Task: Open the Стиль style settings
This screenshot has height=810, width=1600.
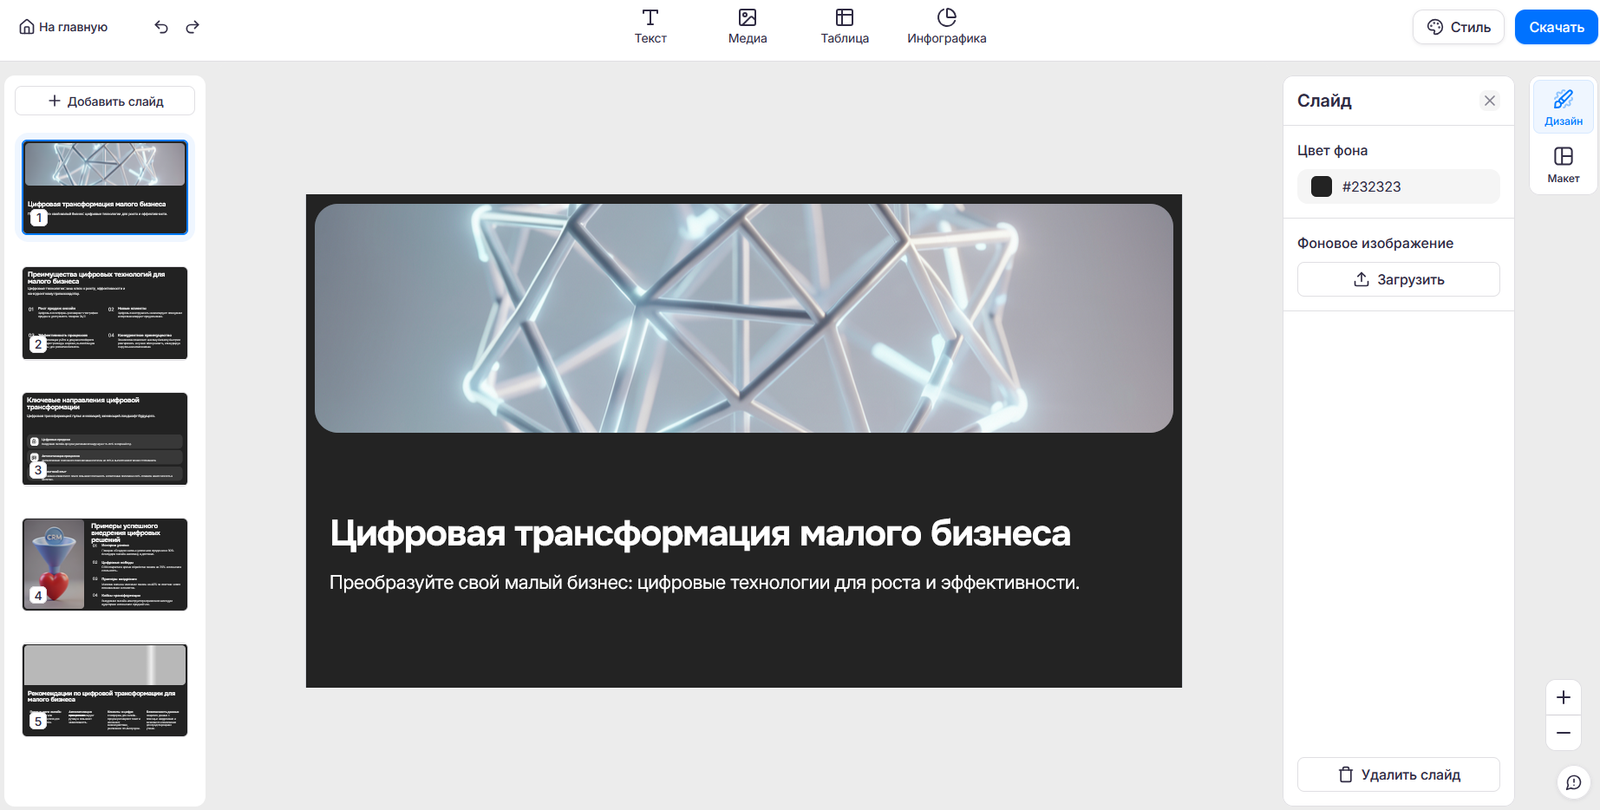Action: point(1459,27)
